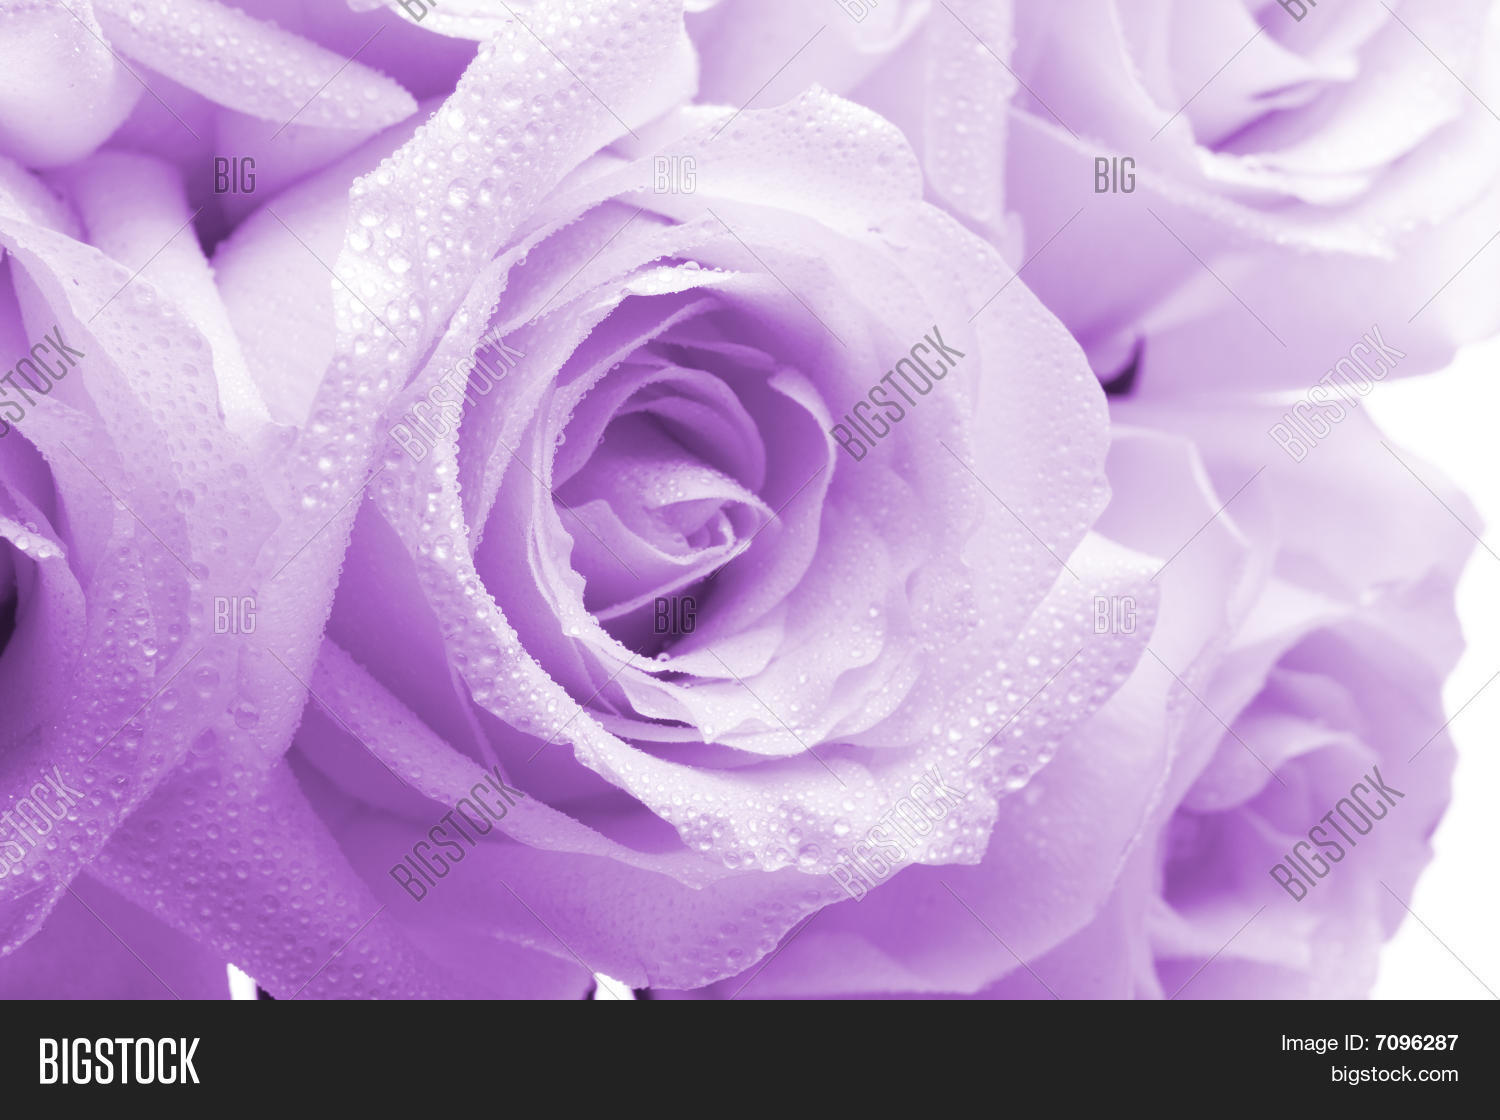Open the bigstock.com link in the footer
This screenshot has width=1500, height=1120.
(x=1393, y=1075)
